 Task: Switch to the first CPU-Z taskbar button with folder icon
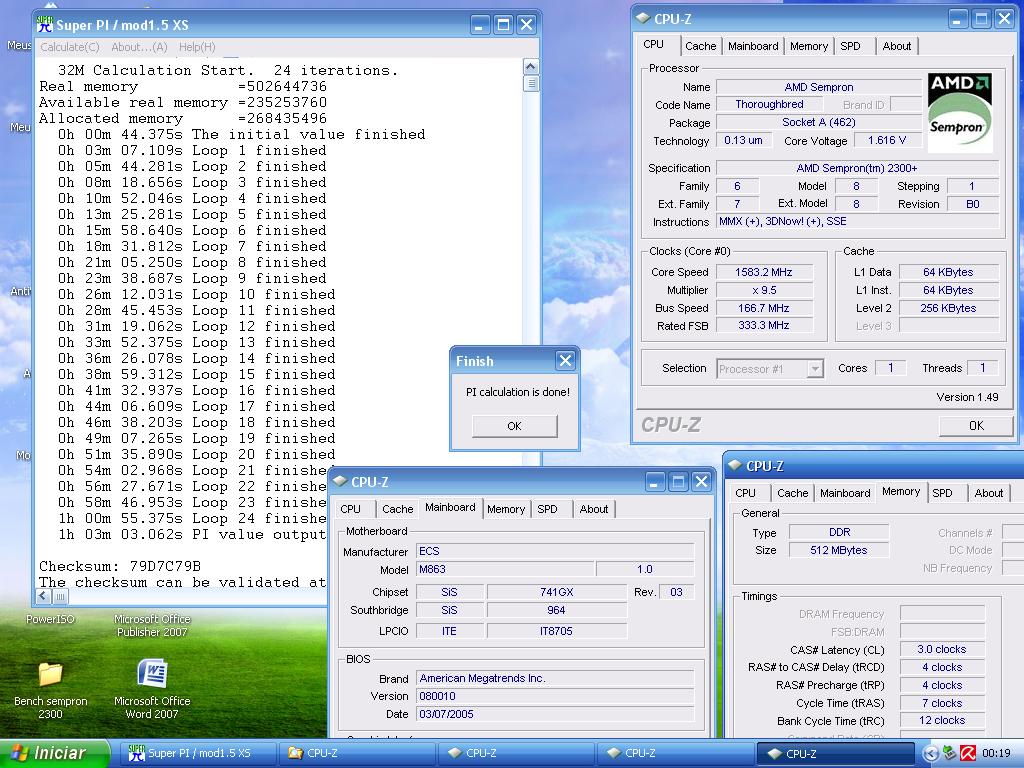point(356,753)
